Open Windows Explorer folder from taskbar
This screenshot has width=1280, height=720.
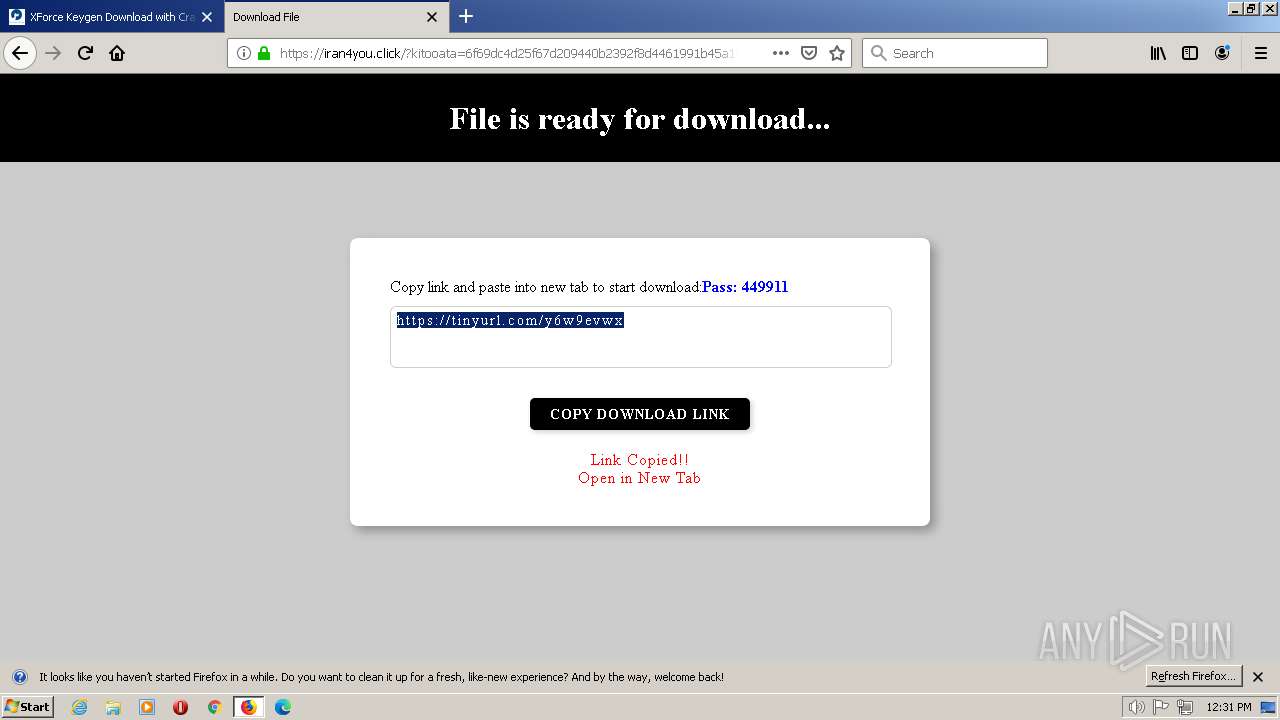coord(113,707)
